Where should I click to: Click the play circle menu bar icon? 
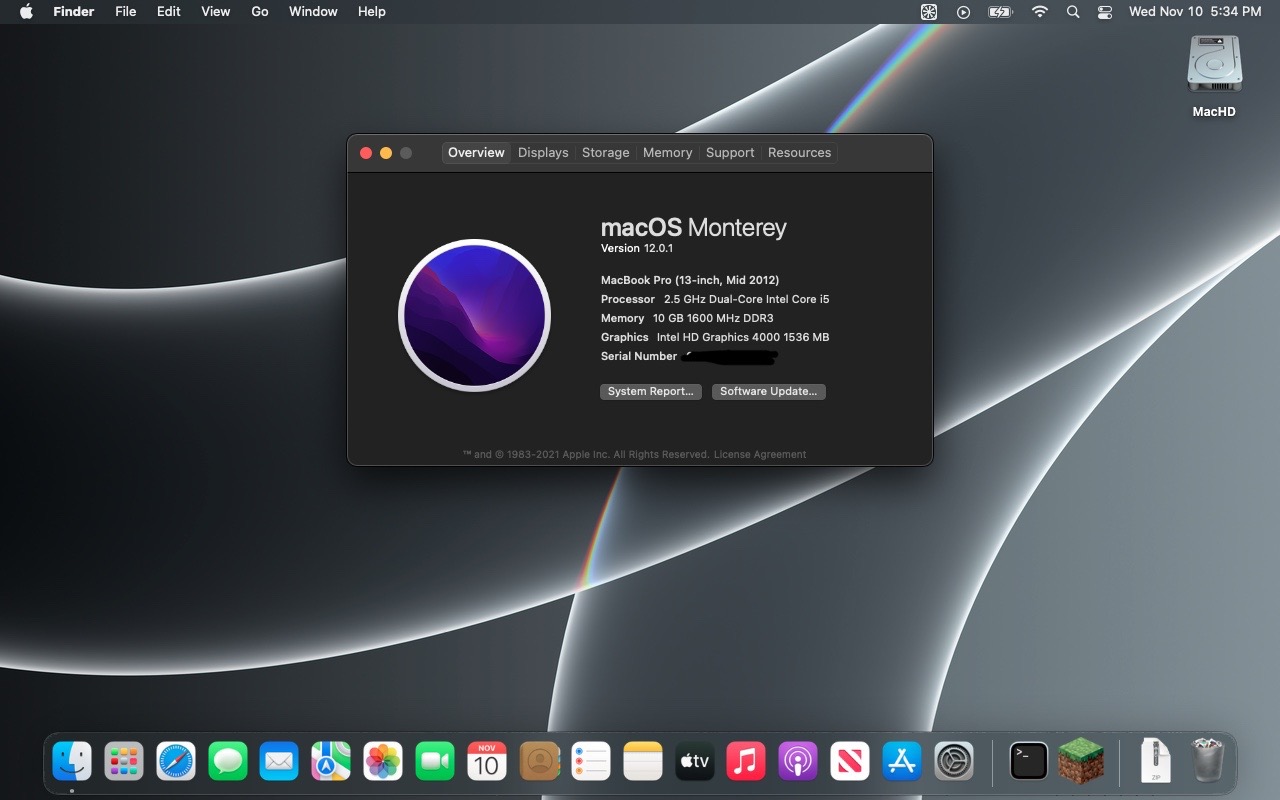pyautogui.click(x=963, y=12)
